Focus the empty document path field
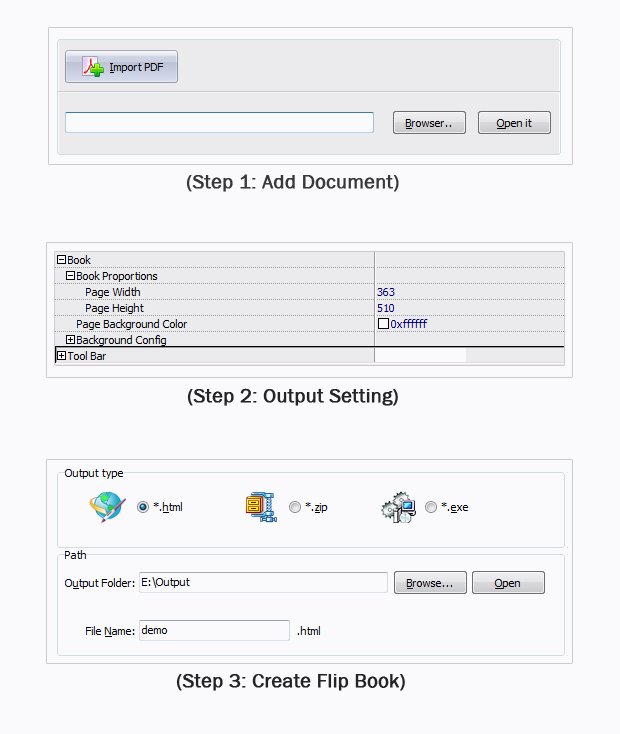Screen dimensions: 620x734 pos(219,122)
